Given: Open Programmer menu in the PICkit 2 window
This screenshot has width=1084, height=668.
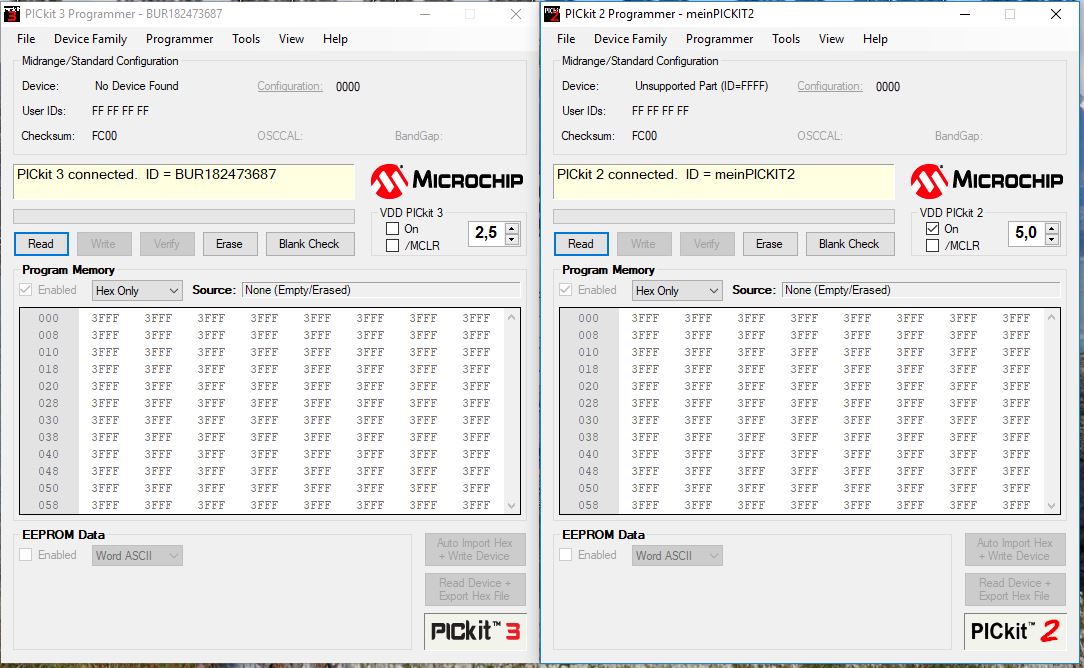Looking at the screenshot, I should click(720, 39).
